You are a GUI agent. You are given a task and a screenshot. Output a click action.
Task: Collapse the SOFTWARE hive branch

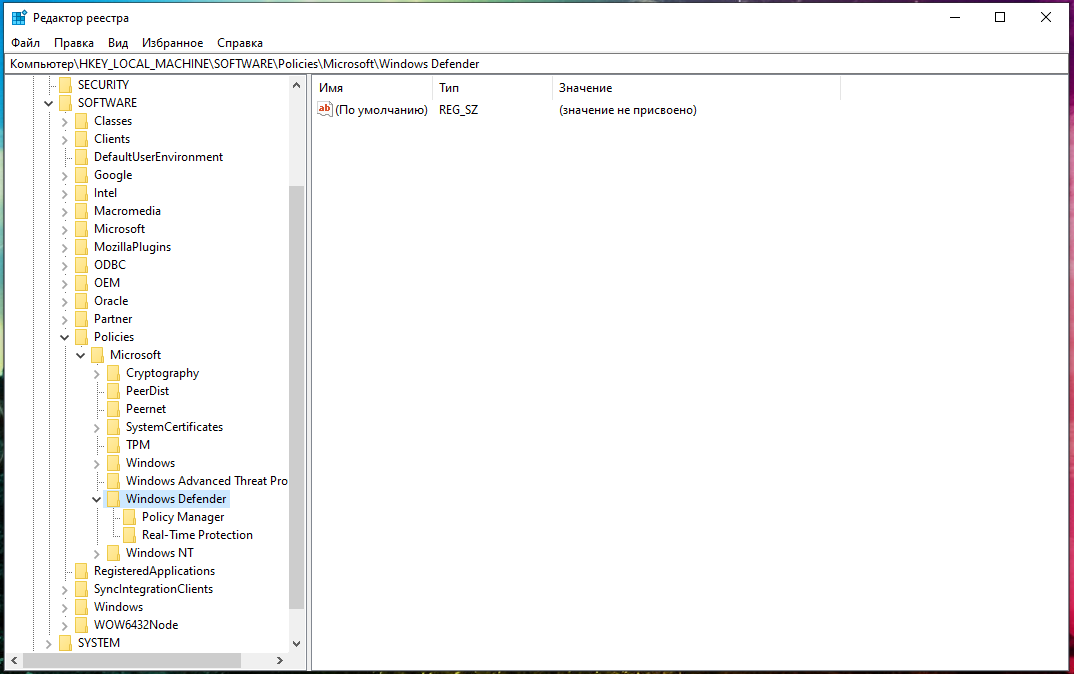coord(49,103)
